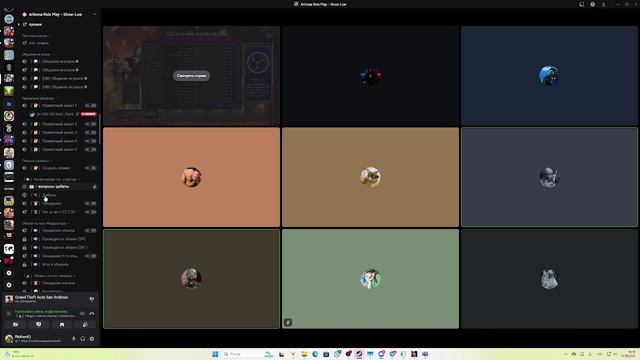Join voice channel Приватный канал 1
This screenshot has width=640, height=360.
(59, 105)
